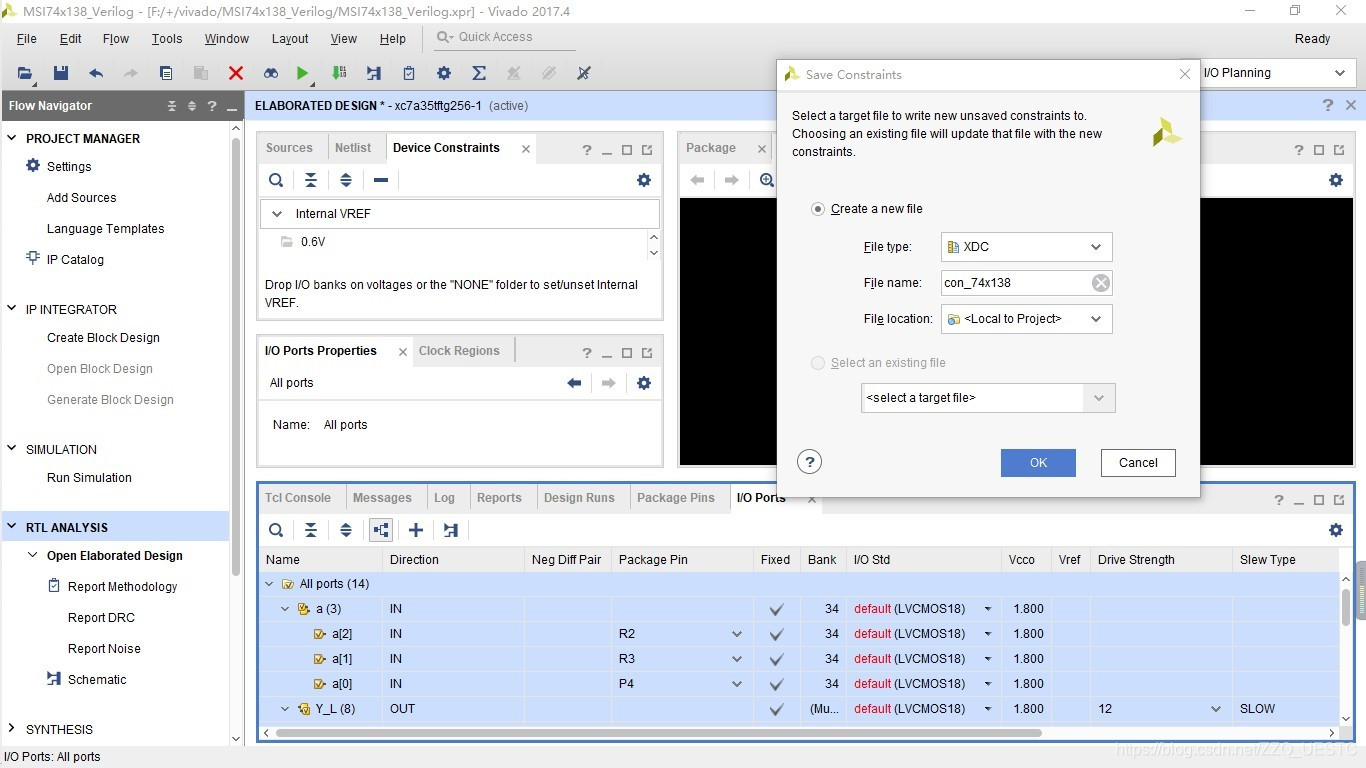Undo with the blue back arrow toolbar icon
Viewport: 1366px width, 768px height.
pos(96,73)
